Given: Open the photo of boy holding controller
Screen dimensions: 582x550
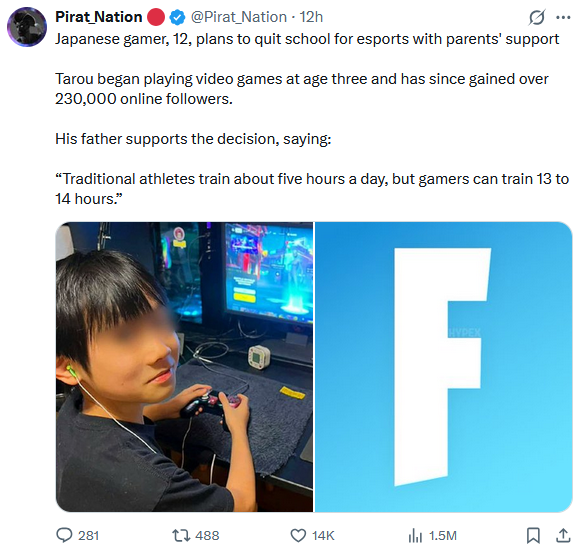Looking at the screenshot, I should click(184, 367).
